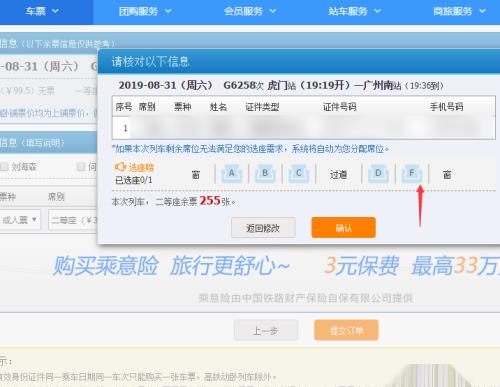This screenshot has height=387, width=500.
Task: Open the 成人票 ticket type dropdown
Action: (x=20, y=220)
